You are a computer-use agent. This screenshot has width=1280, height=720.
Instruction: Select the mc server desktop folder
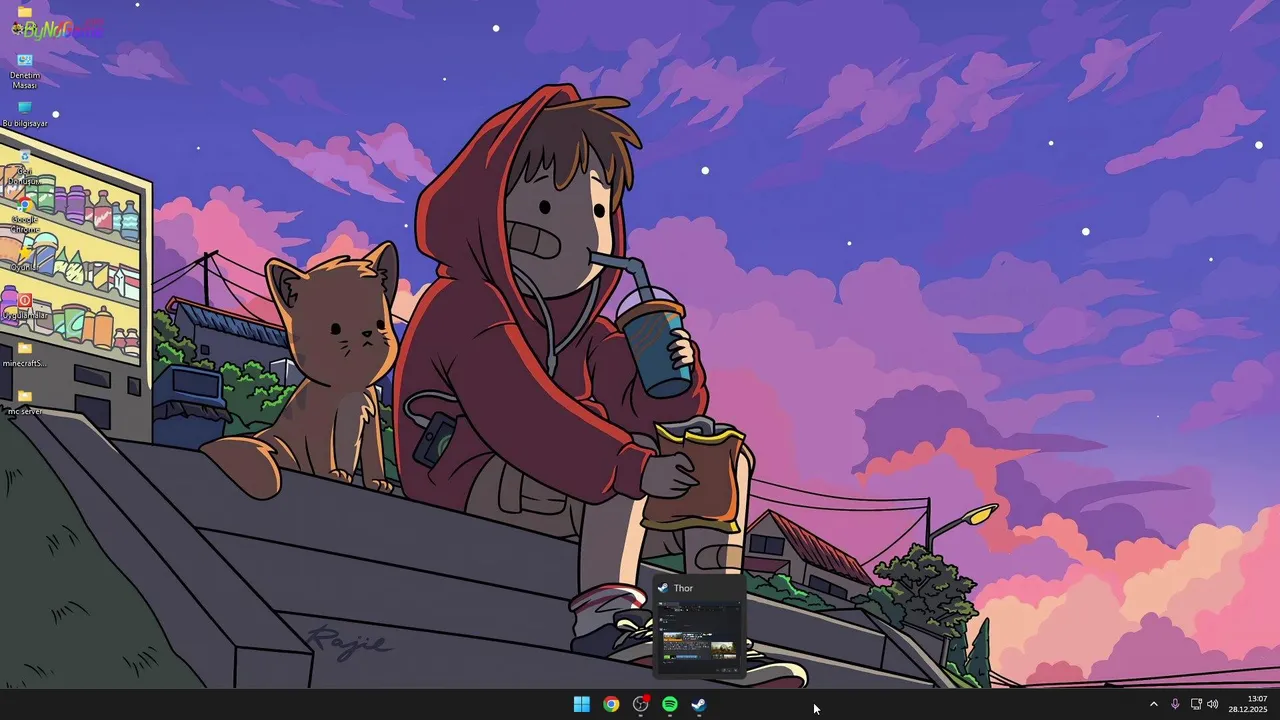click(x=25, y=402)
